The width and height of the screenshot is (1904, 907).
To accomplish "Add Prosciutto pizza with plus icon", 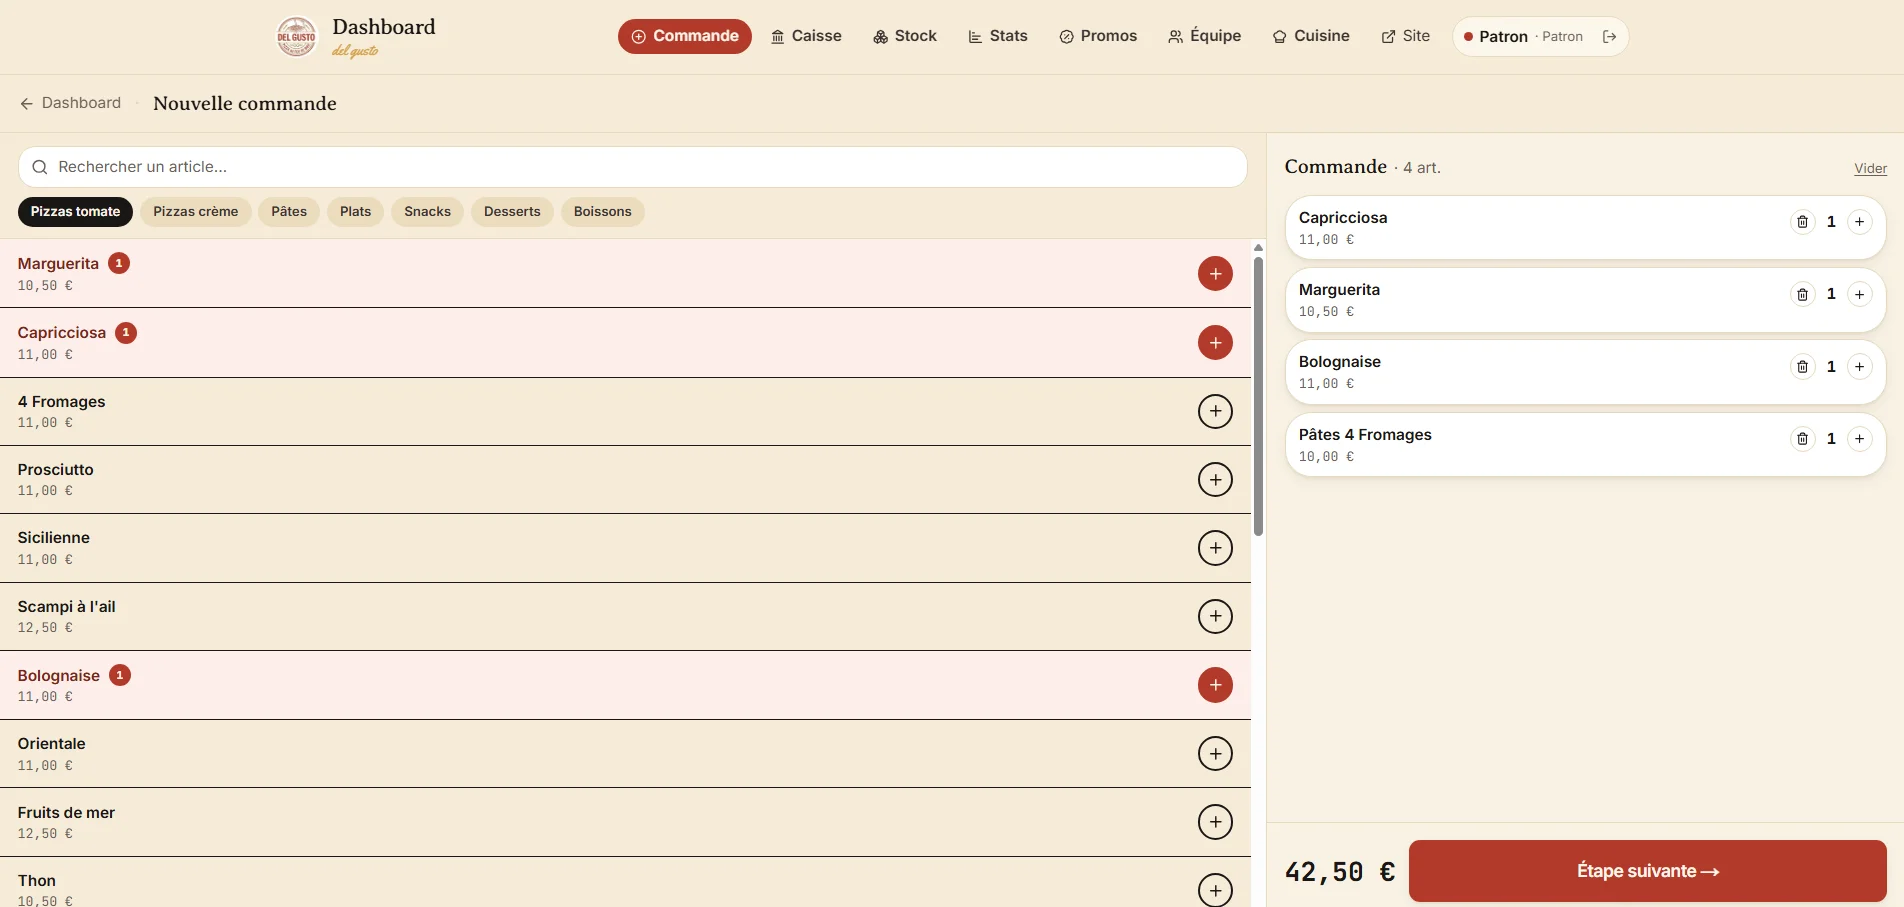I will click(1215, 479).
